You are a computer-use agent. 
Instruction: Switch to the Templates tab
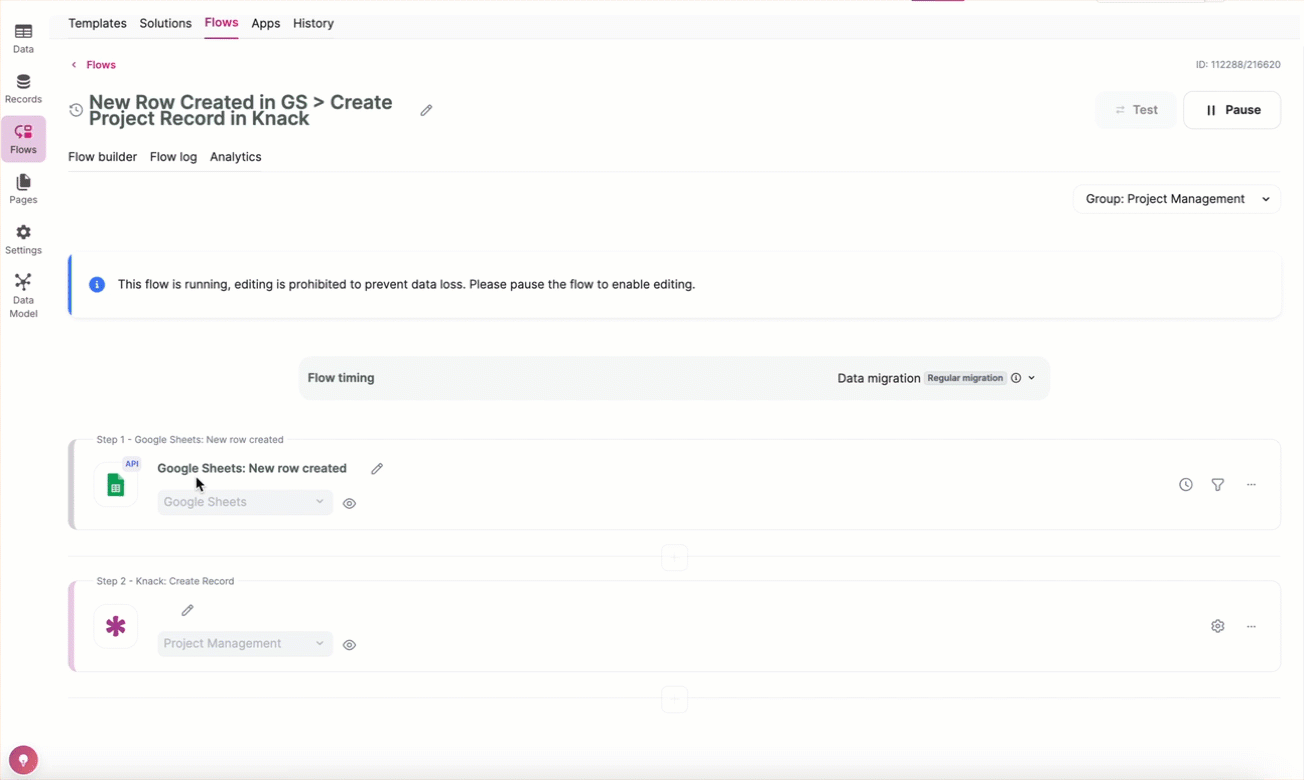(97, 23)
